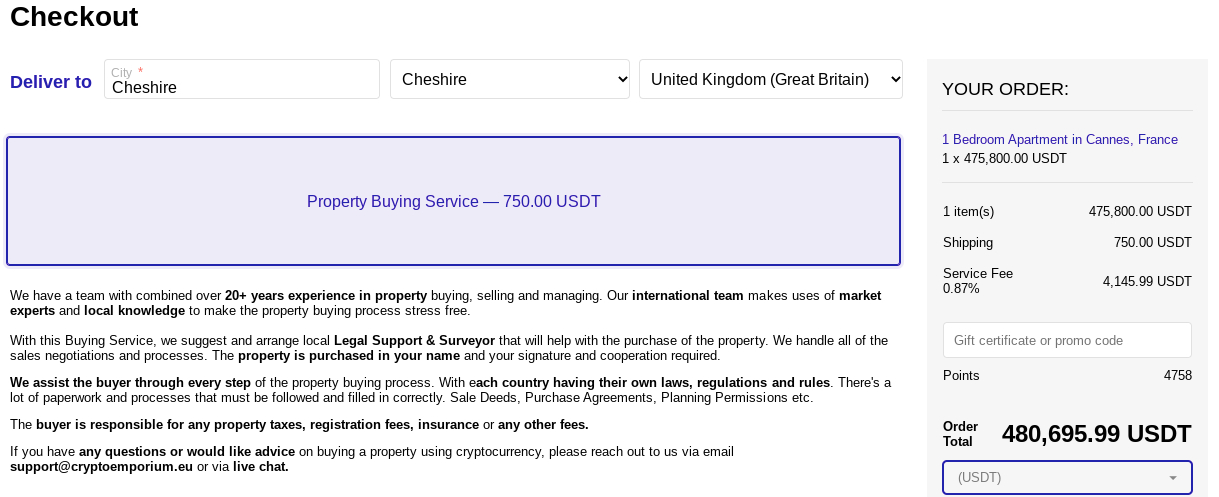Screen dimensions: 1219x497
Task: Click the Order Total label
Action: 961,434
